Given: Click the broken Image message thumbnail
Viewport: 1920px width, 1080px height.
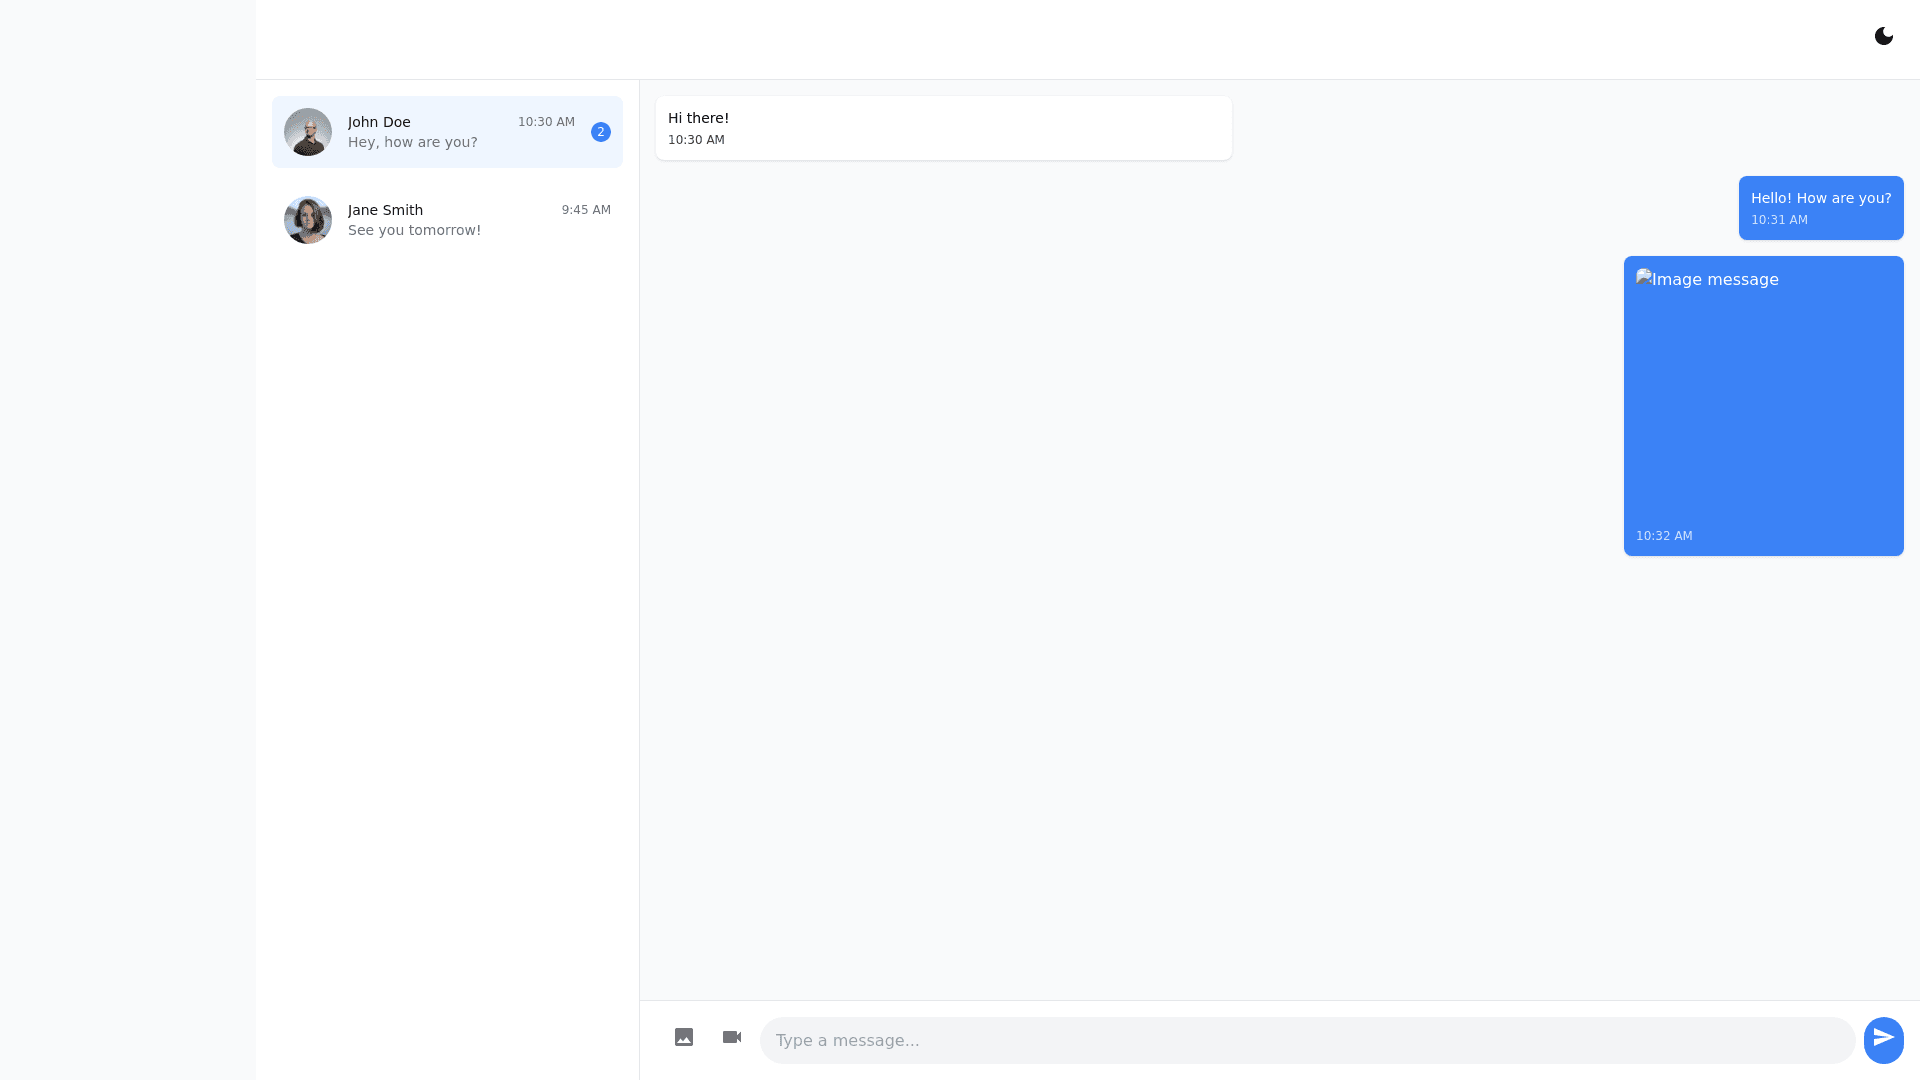Looking at the screenshot, I should tap(1706, 280).
